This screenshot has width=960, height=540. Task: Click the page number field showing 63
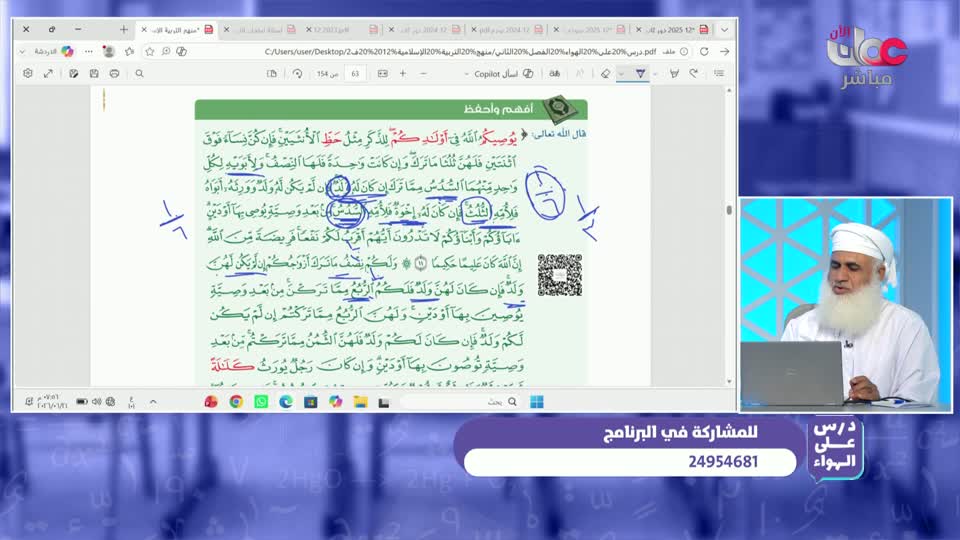pos(355,73)
